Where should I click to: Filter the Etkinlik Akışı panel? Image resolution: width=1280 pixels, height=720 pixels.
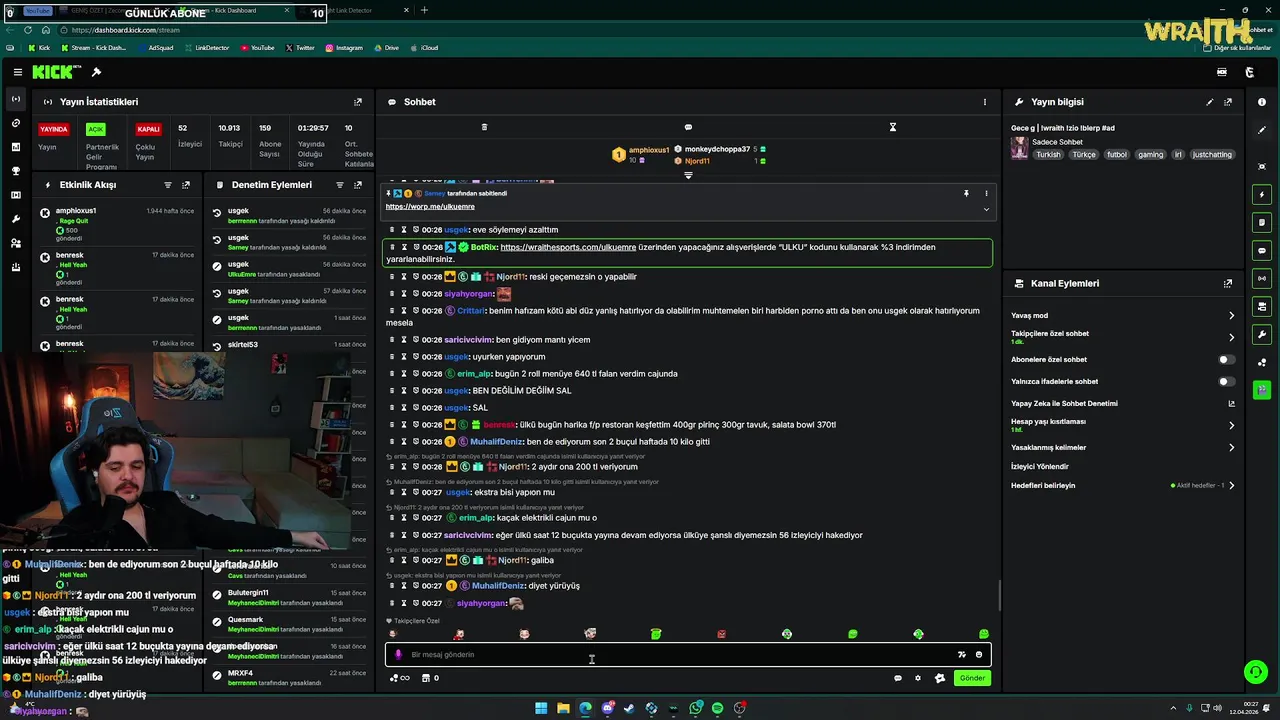[167, 185]
